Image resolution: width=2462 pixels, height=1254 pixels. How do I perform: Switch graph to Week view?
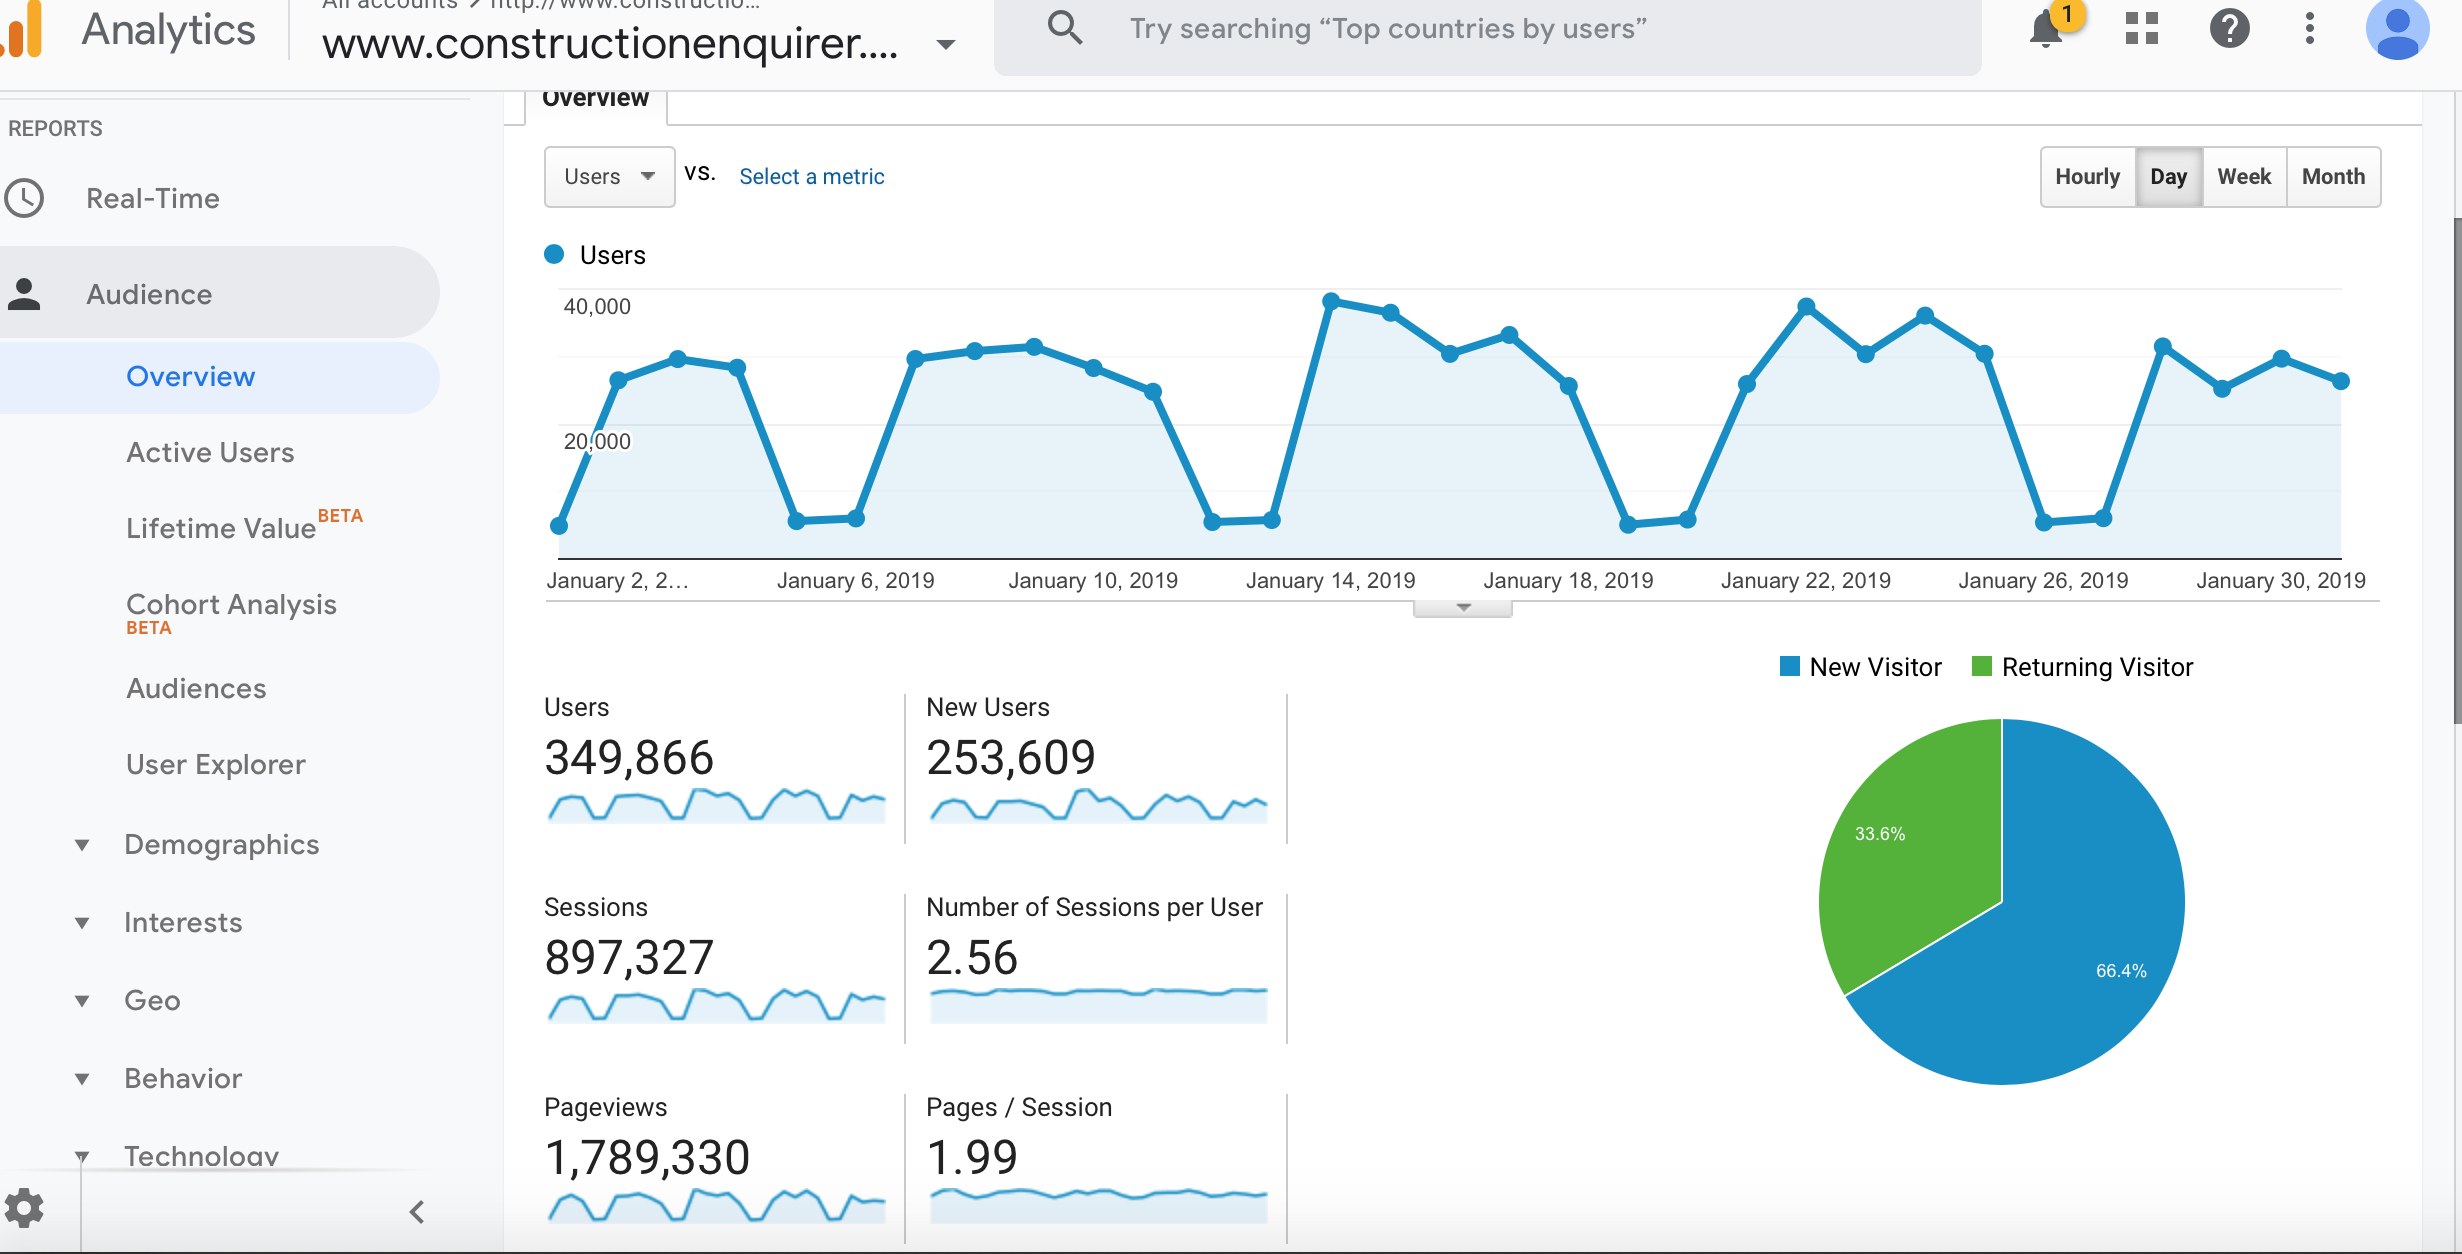[2244, 177]
